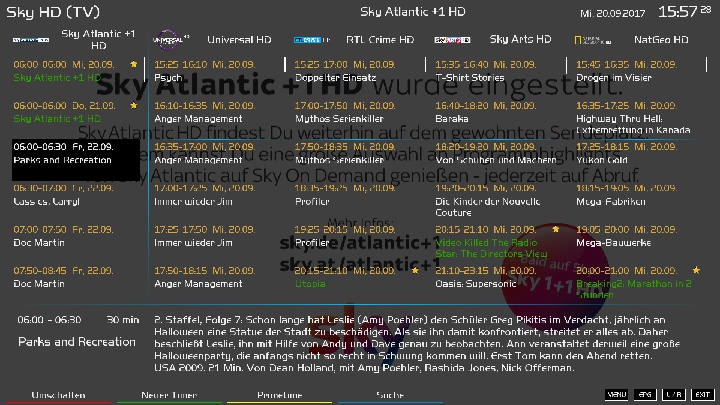Select Baraka 16:40-18:20 entry

pyautogui.click(x=498, y=112)
